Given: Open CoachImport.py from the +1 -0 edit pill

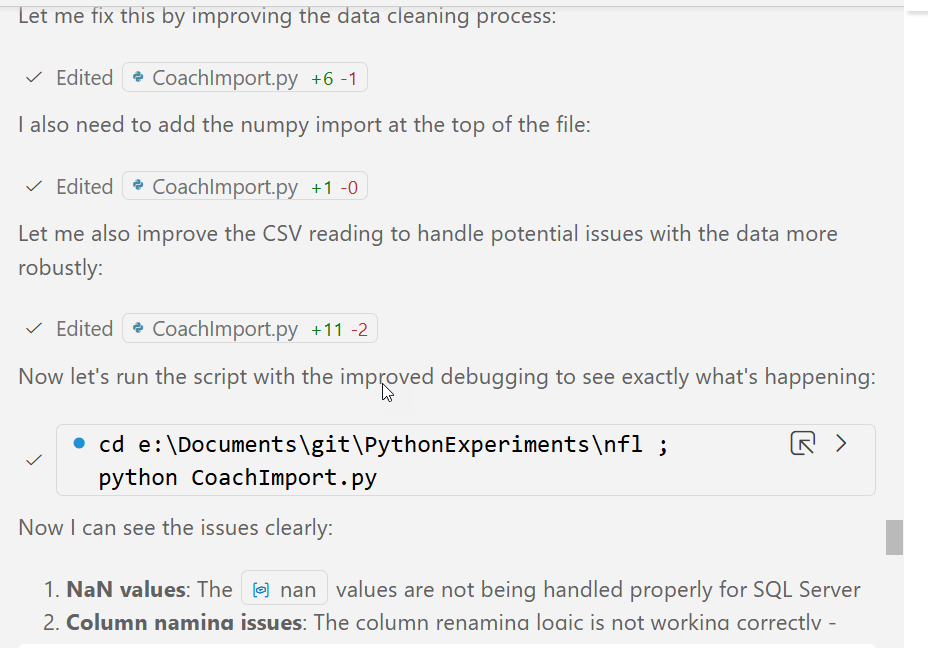Looking at the screenshot, I should tap(225, 187).
